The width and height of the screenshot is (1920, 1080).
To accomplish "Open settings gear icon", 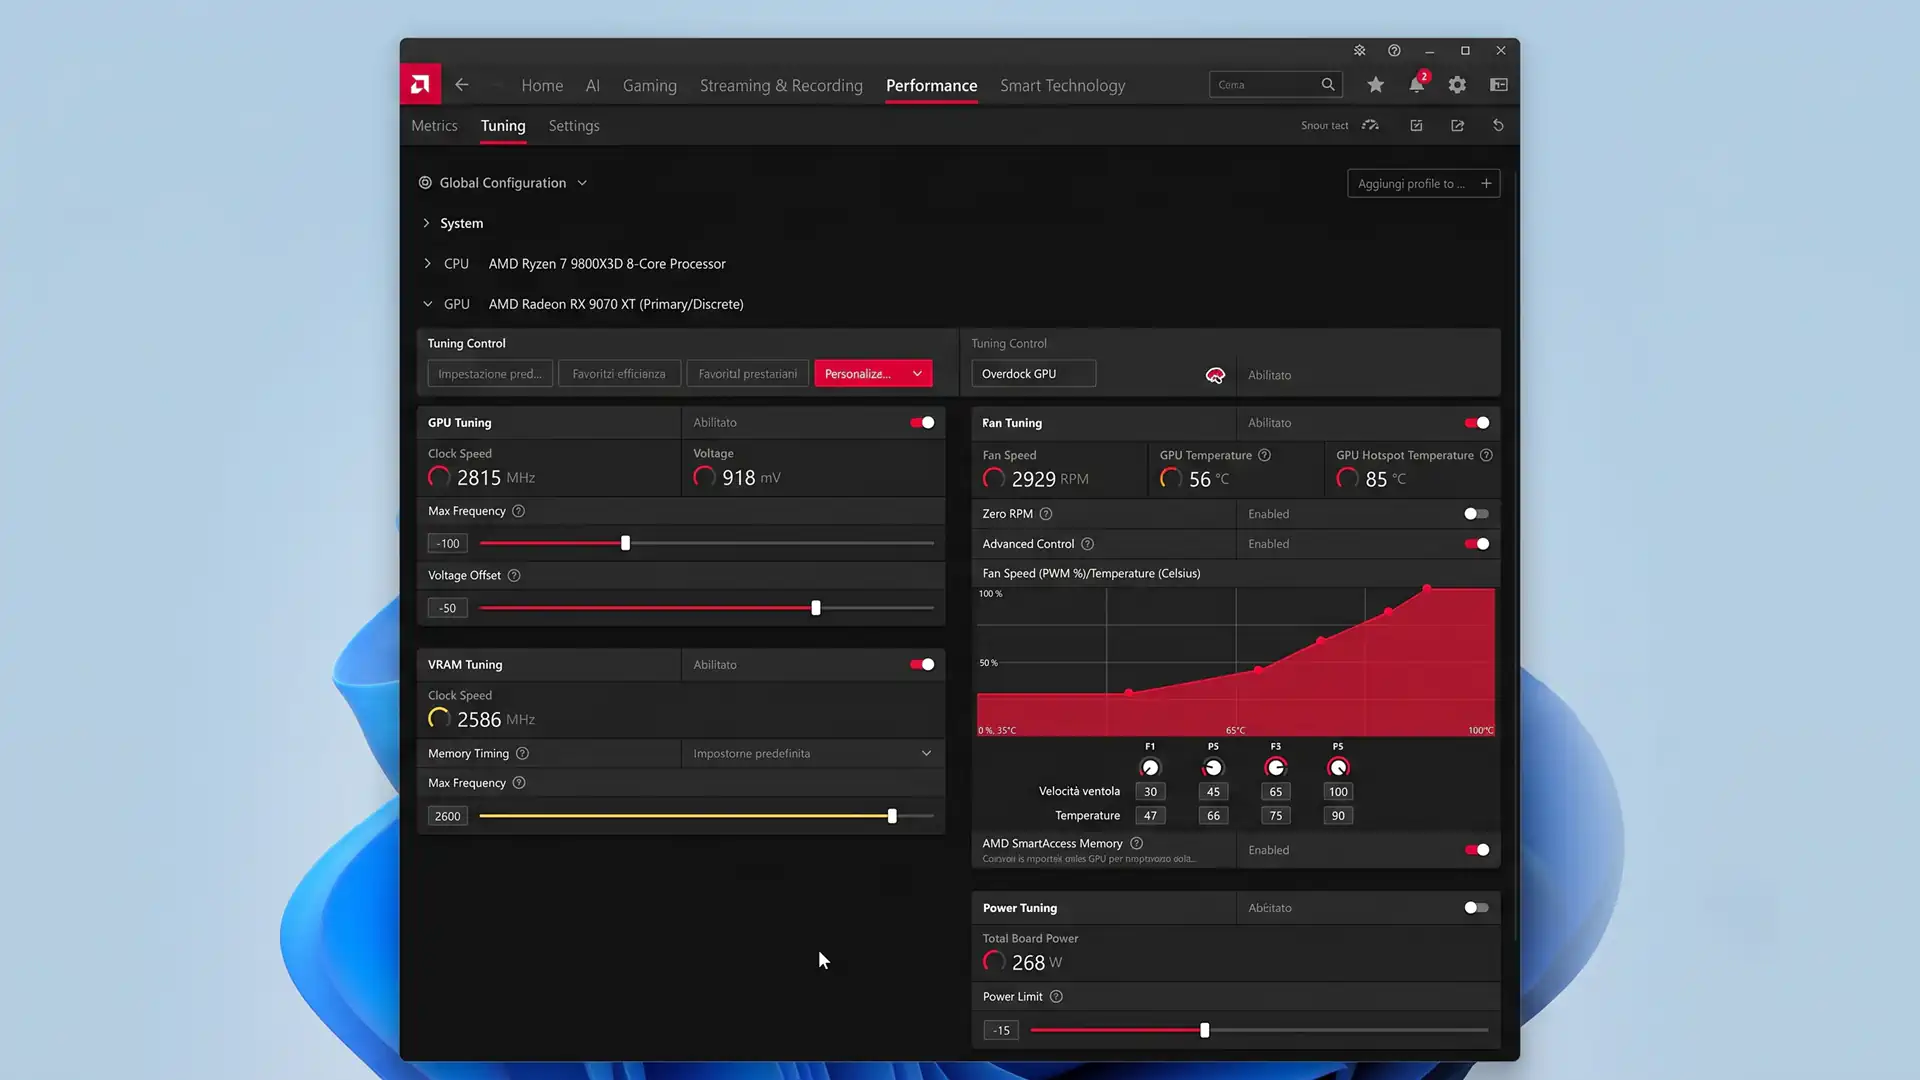I will (x=1457, y=85).
